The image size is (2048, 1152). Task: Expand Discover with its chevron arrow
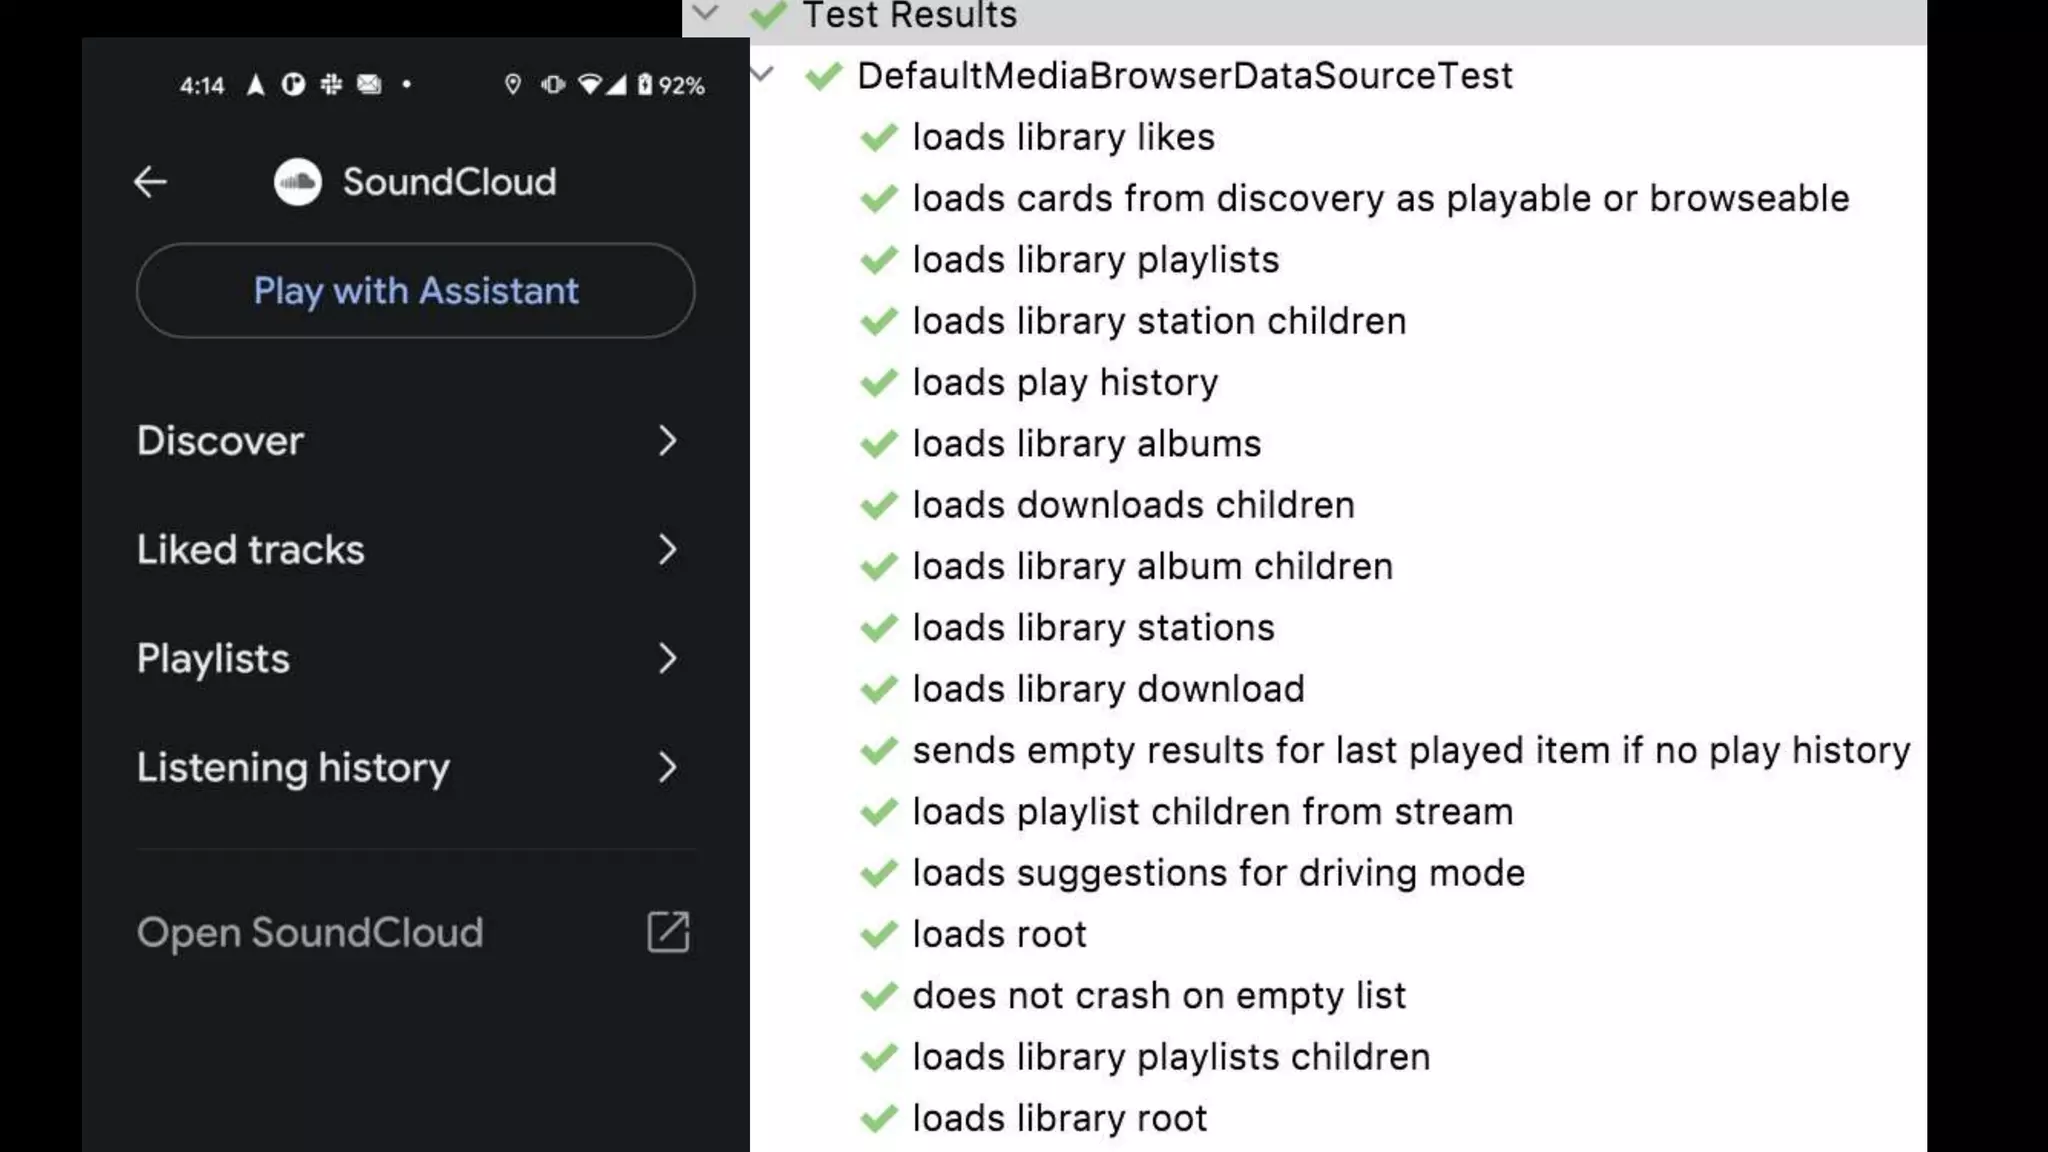point(668,441)
